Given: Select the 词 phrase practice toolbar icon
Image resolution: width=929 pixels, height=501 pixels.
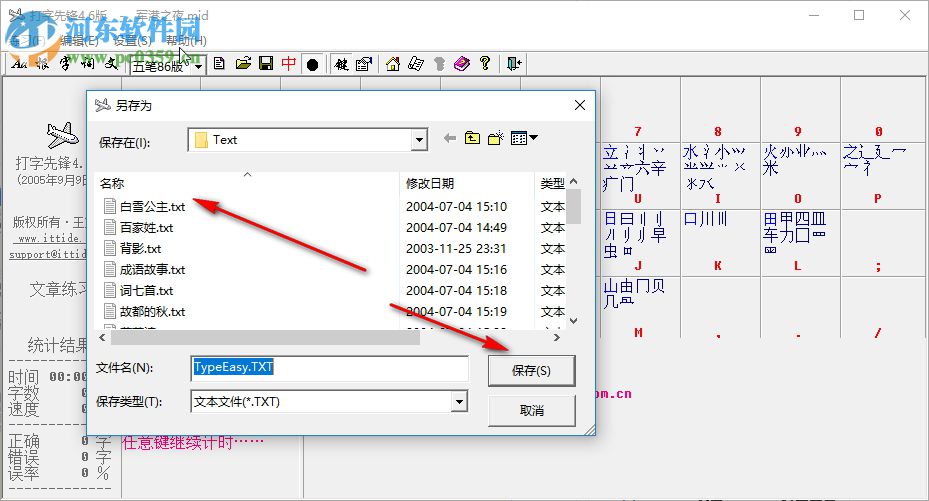Looking at the screenshot, I should coord(88,64).
